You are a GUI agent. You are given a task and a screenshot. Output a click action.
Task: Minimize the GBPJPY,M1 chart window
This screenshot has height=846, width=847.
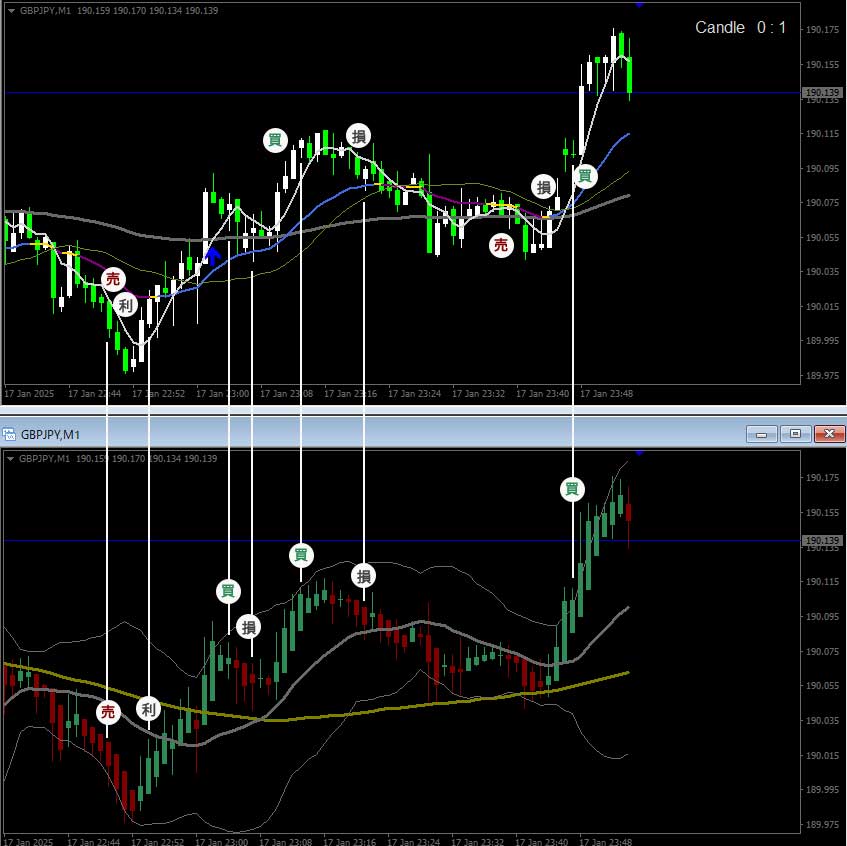763,434
